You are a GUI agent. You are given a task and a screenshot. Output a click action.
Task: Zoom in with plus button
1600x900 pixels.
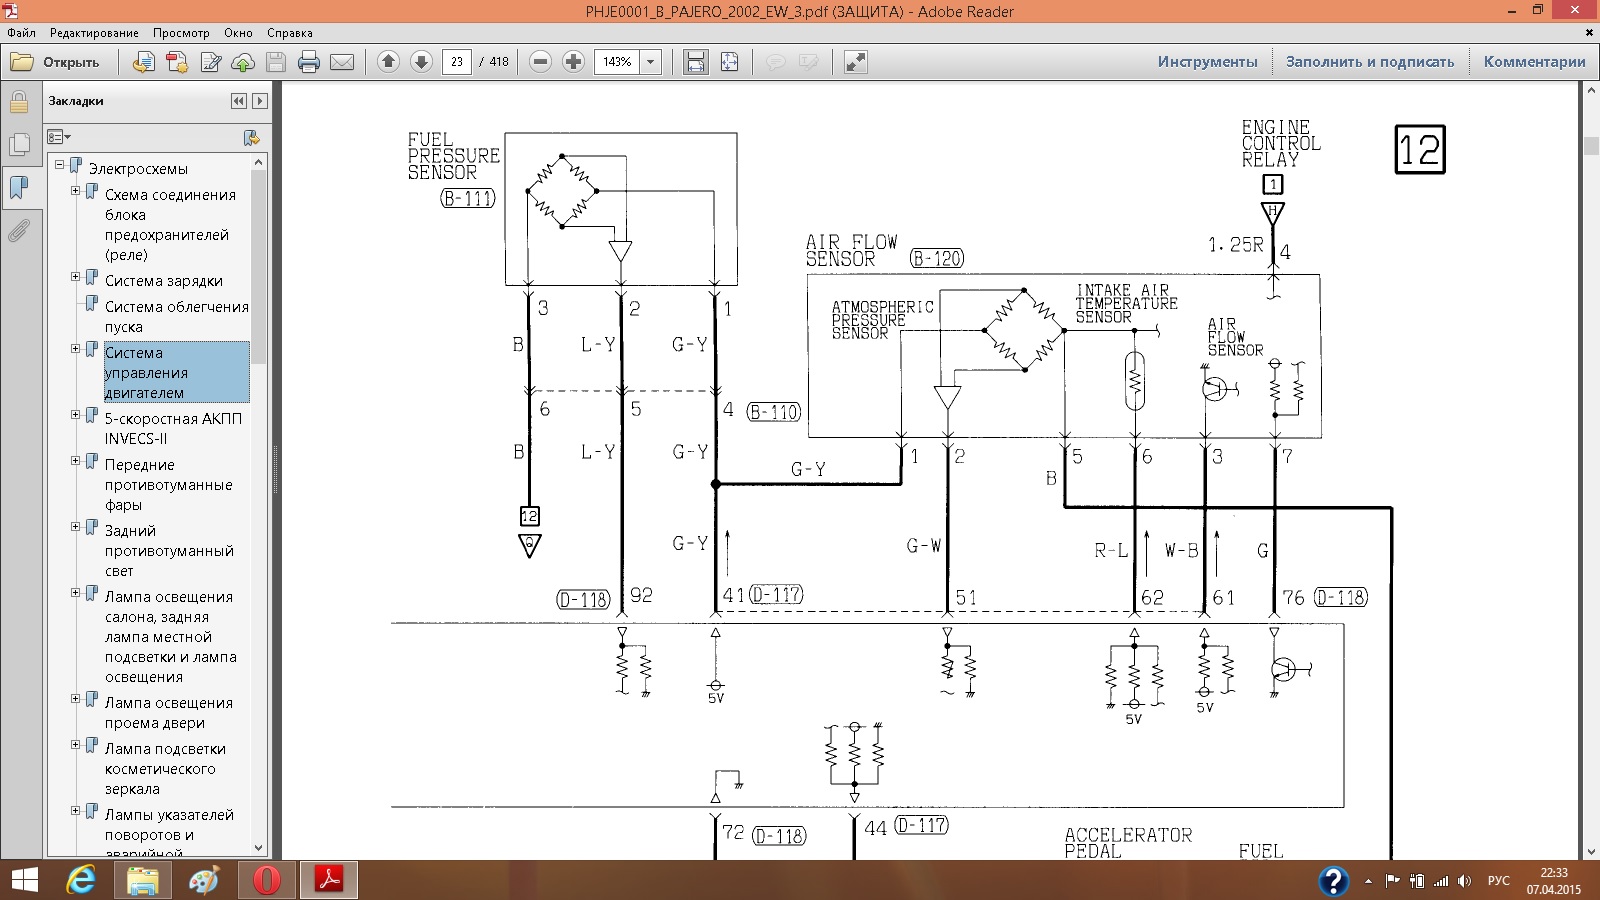tap(573, 62)
